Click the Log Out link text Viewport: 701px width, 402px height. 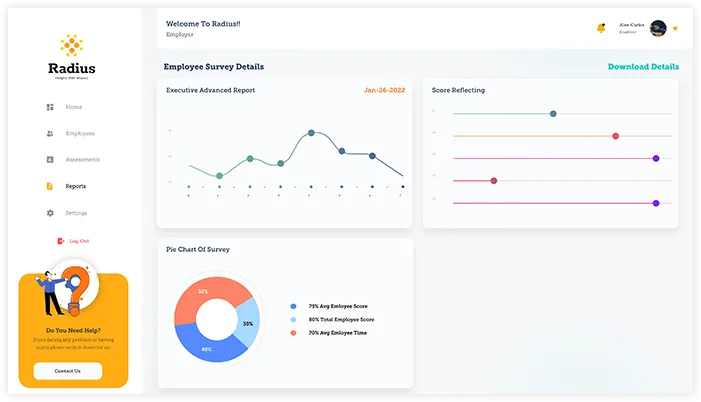[79, 241]
